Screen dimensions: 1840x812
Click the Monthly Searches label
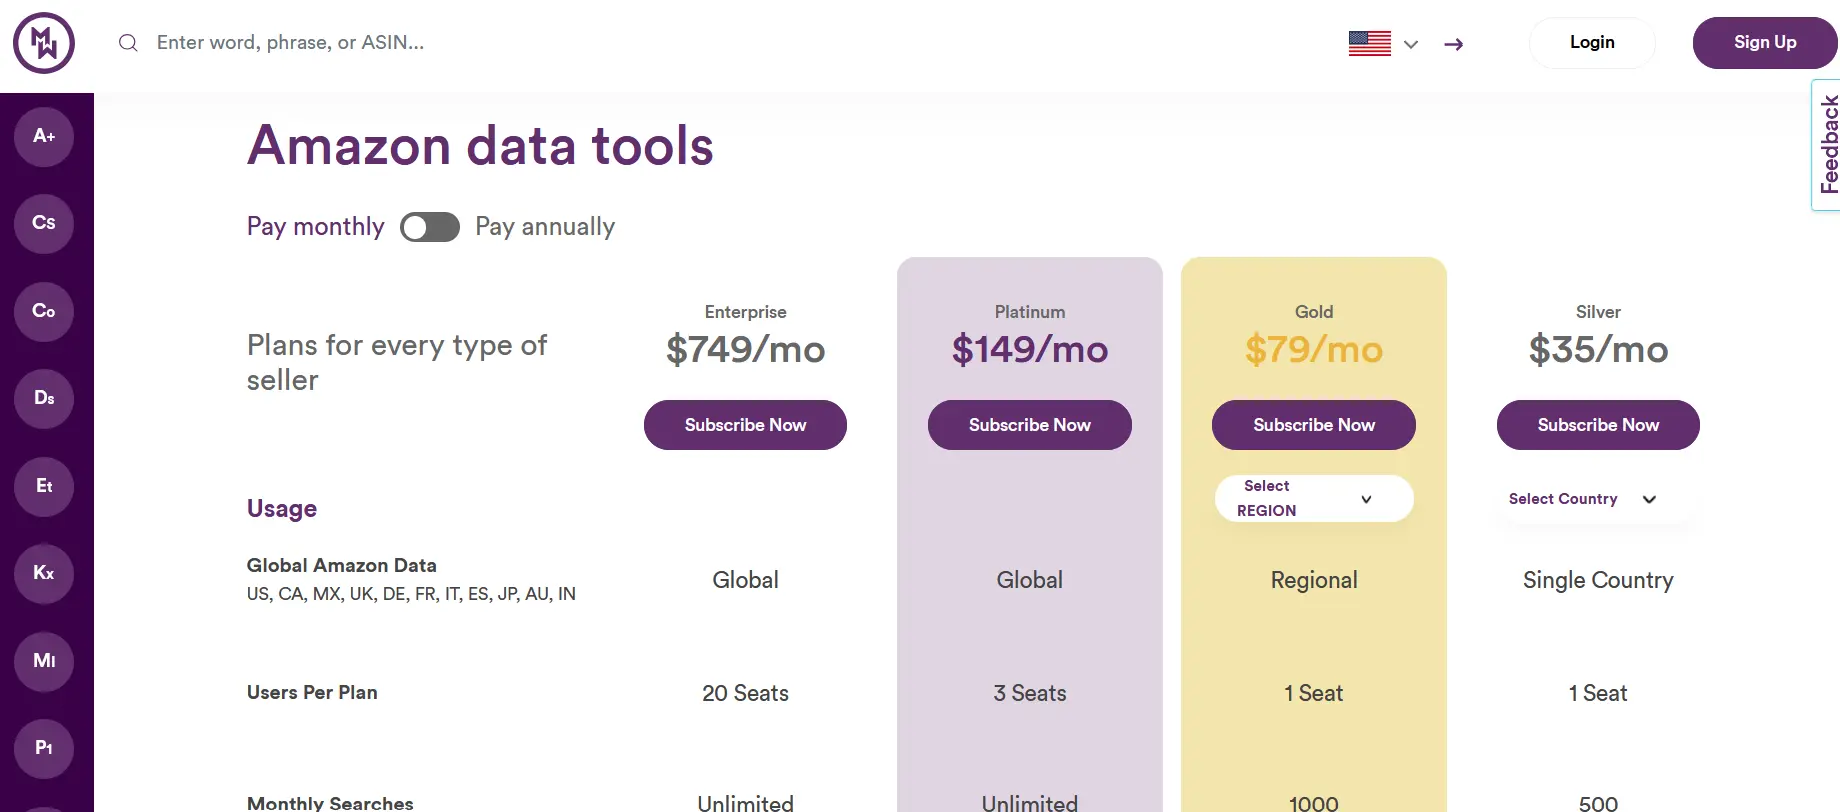click(x=330, y=803)
